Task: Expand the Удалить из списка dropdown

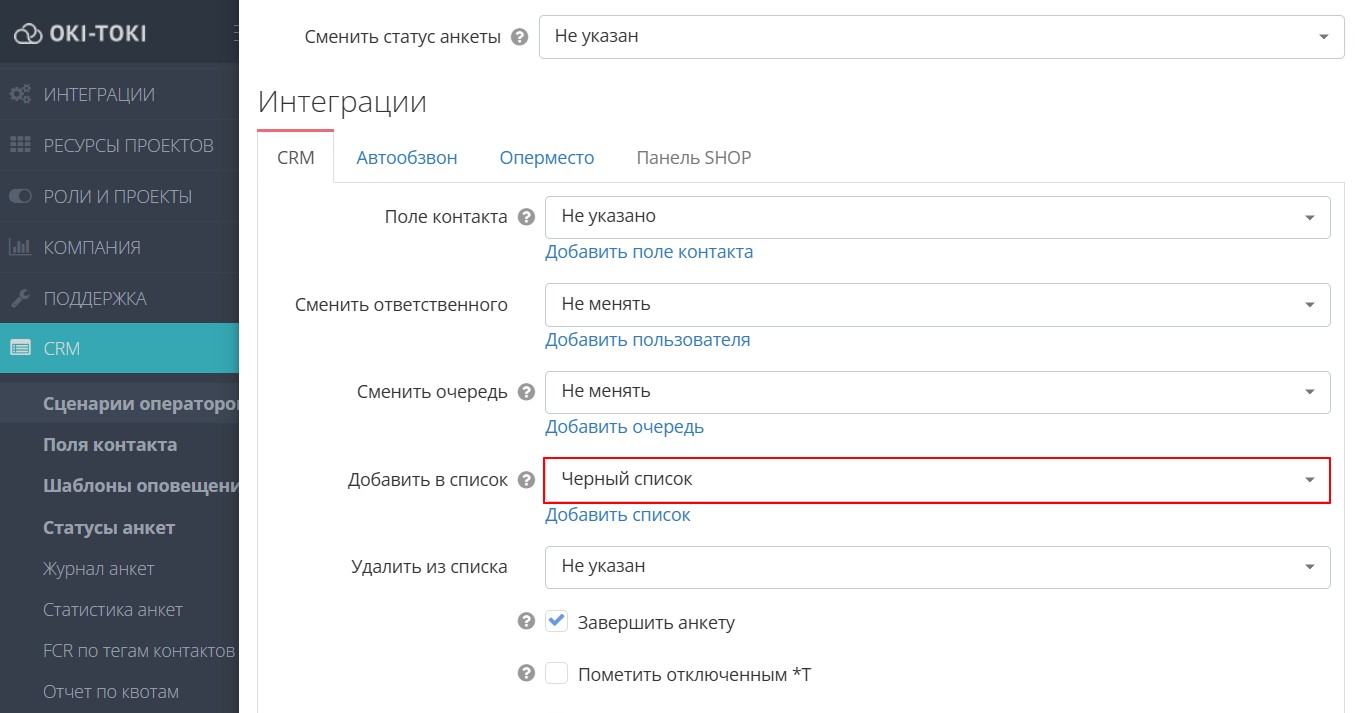Action: (x=937, y=566)
